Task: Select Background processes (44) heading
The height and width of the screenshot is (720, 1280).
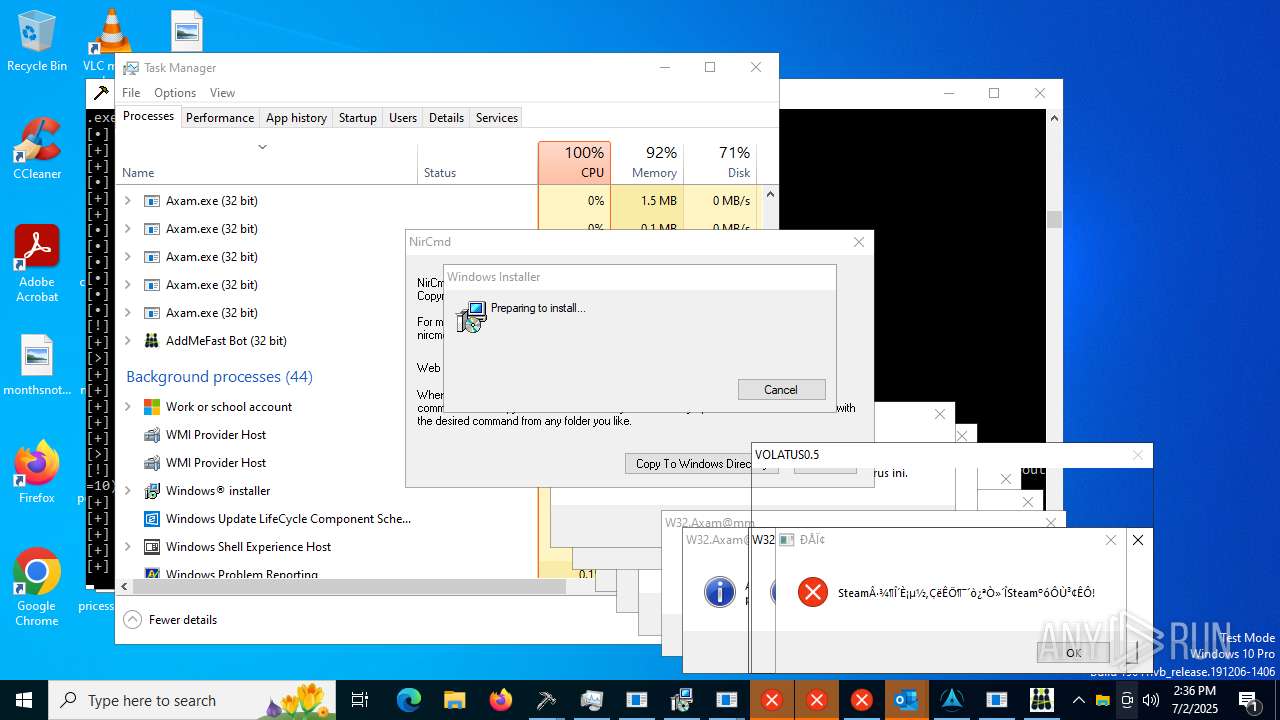Action: click(x=219, y=377)
